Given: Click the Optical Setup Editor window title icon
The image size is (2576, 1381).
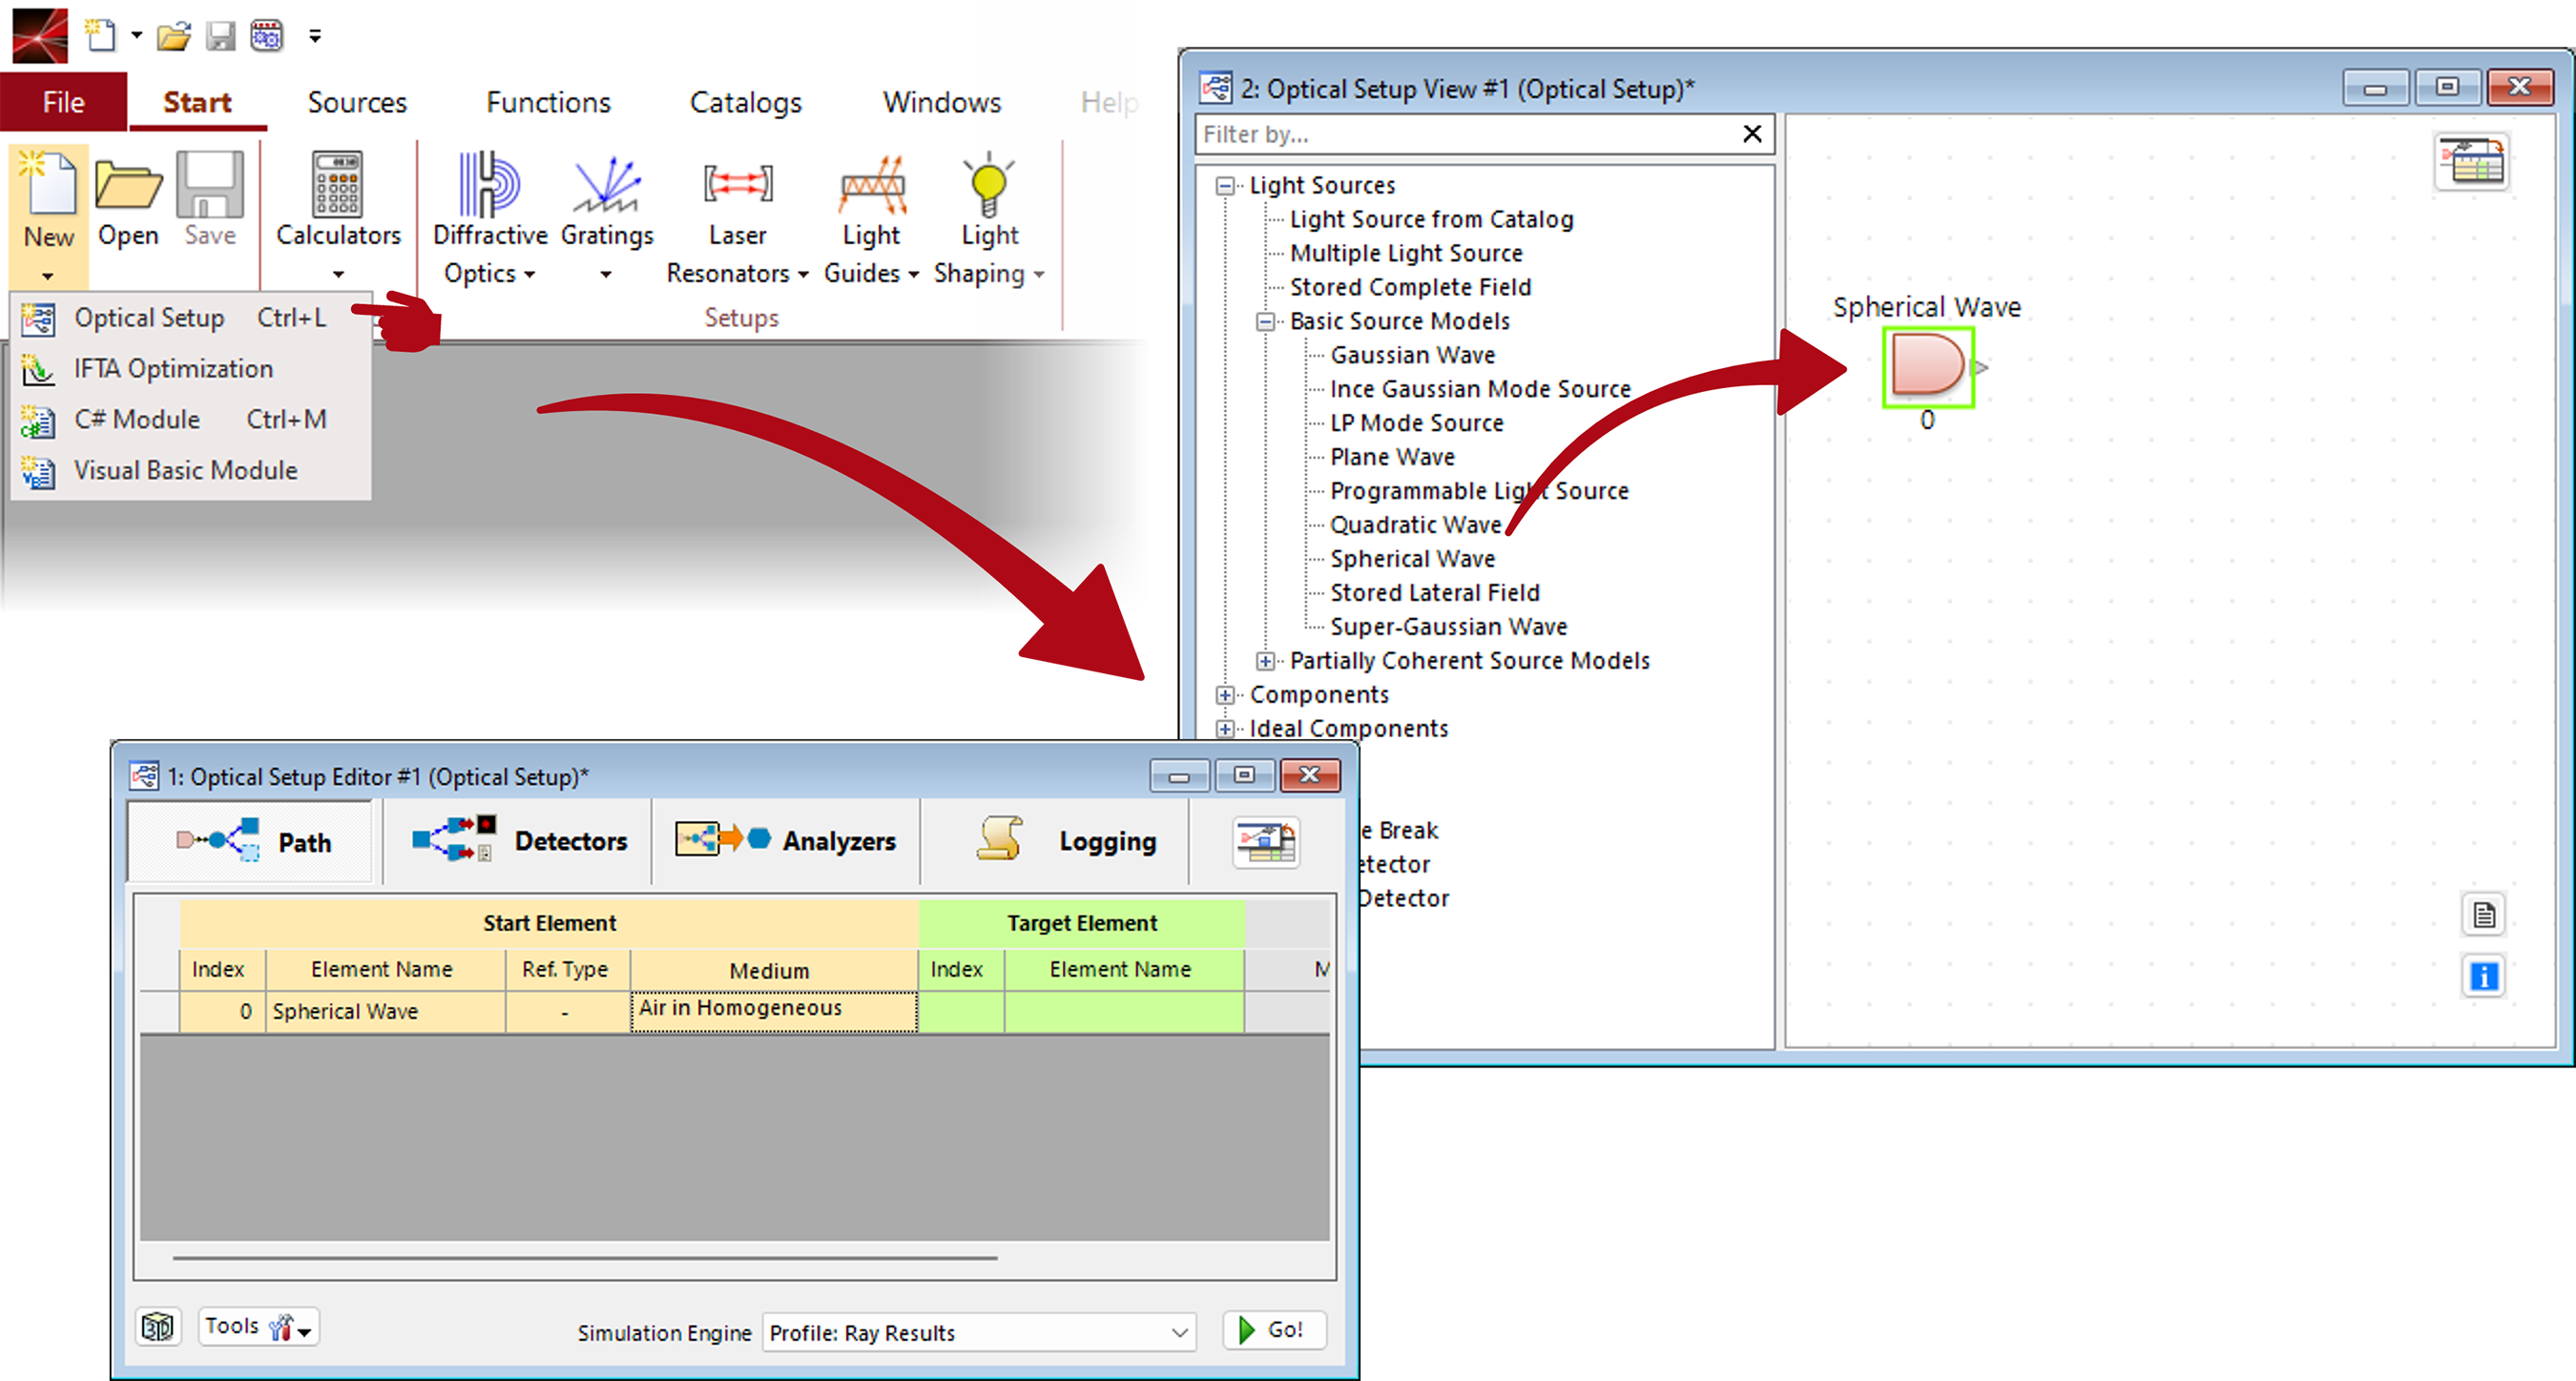Looking at the screenshot, I should click(144, 776).
